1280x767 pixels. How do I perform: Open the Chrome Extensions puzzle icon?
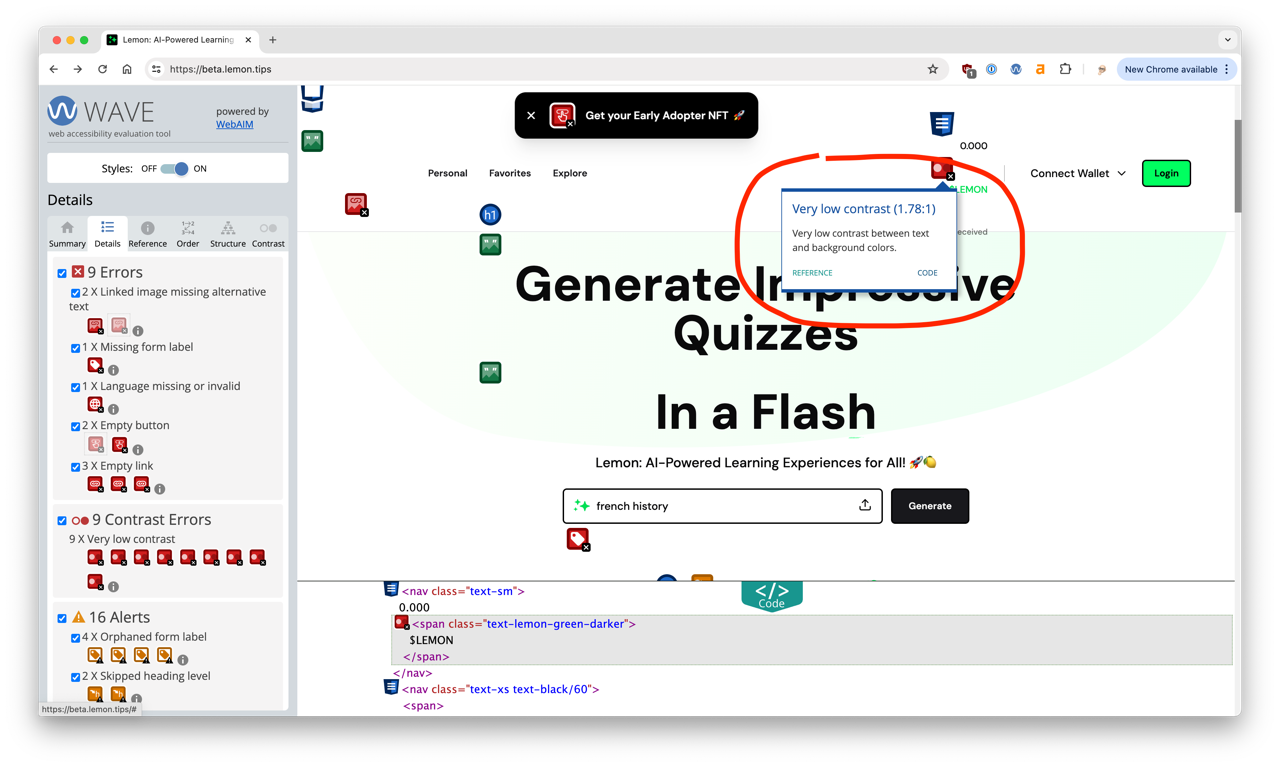[1065, 69]
